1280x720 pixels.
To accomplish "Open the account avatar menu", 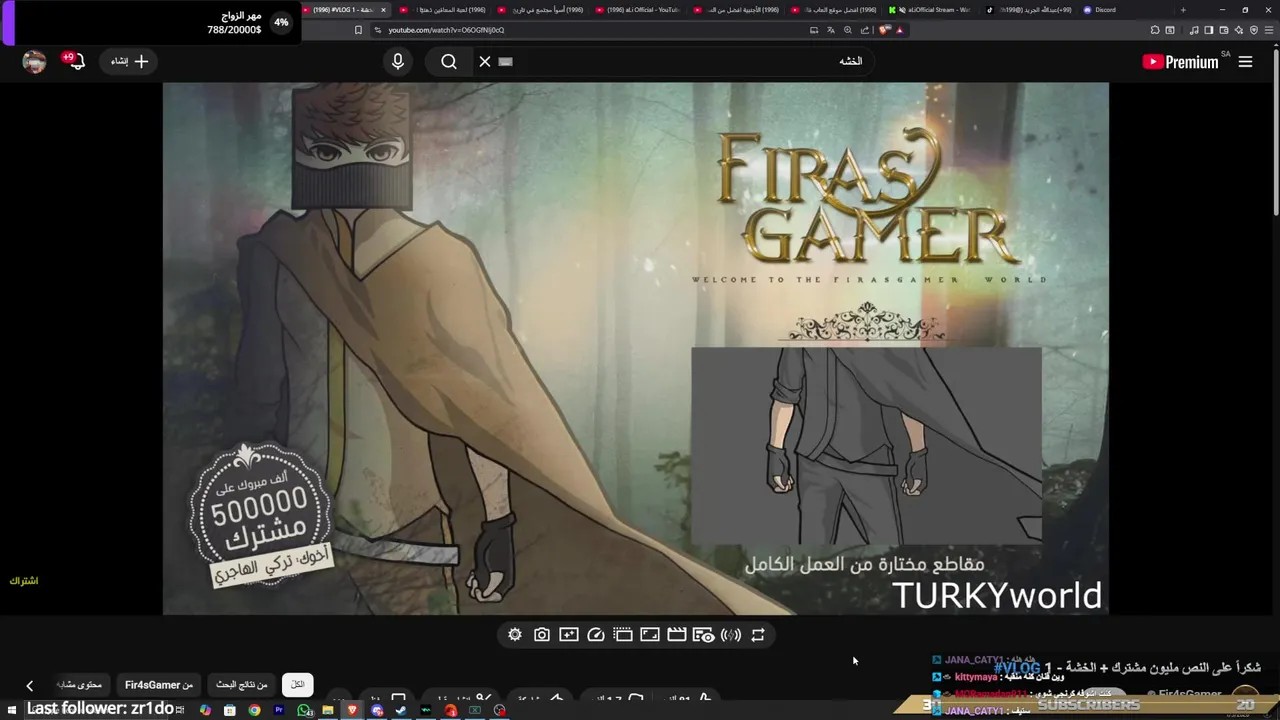I will pyautogui.click(x=35, y=62).
